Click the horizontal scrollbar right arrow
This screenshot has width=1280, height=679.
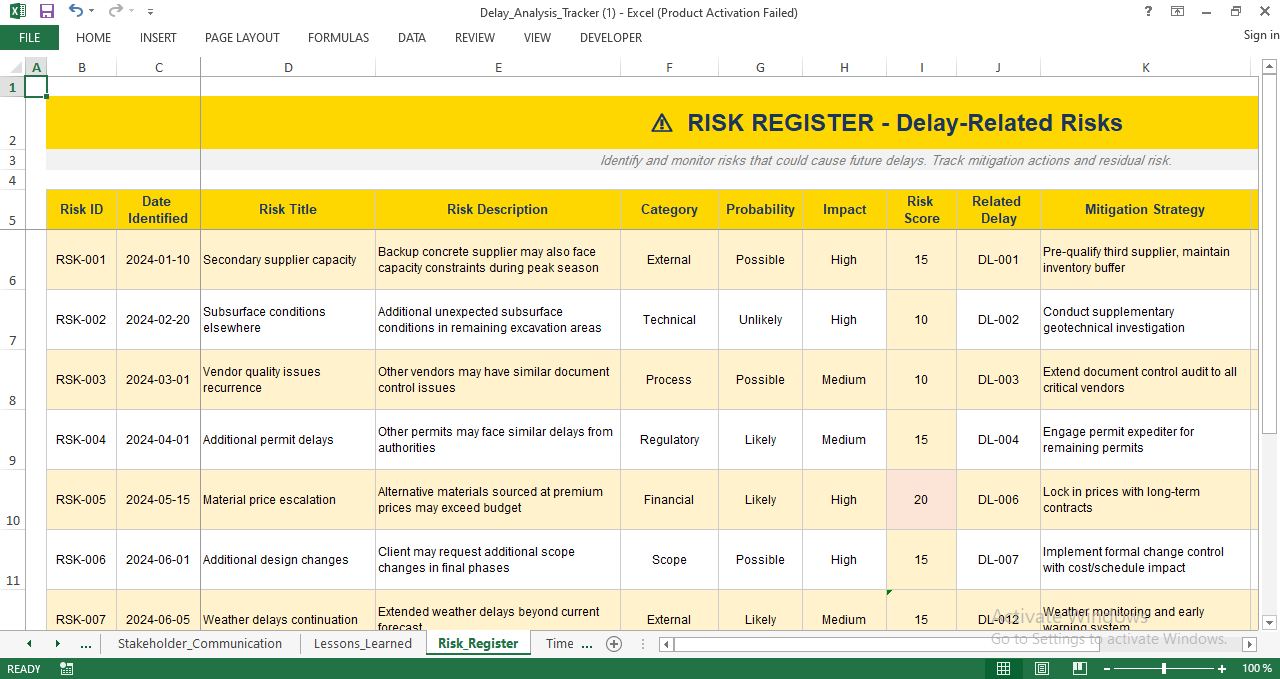pos(1251,644)
